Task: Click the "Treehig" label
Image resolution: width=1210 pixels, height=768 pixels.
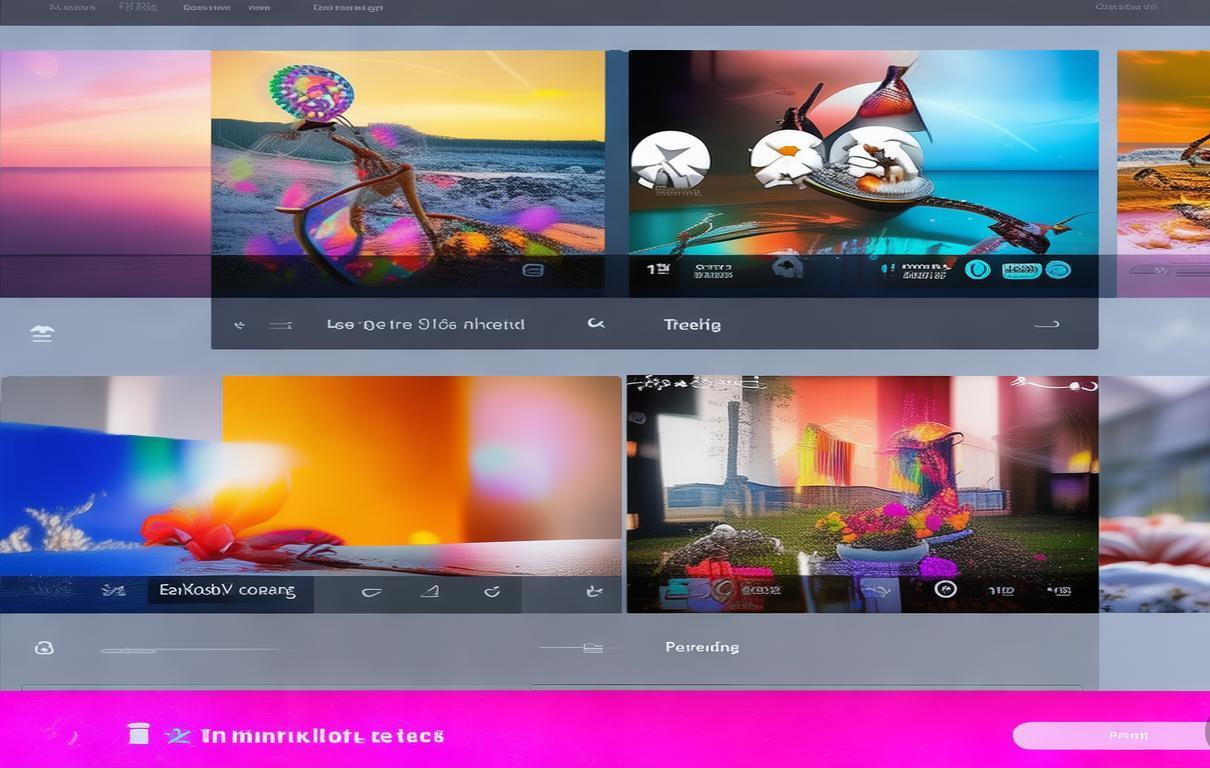Action: 692,325
